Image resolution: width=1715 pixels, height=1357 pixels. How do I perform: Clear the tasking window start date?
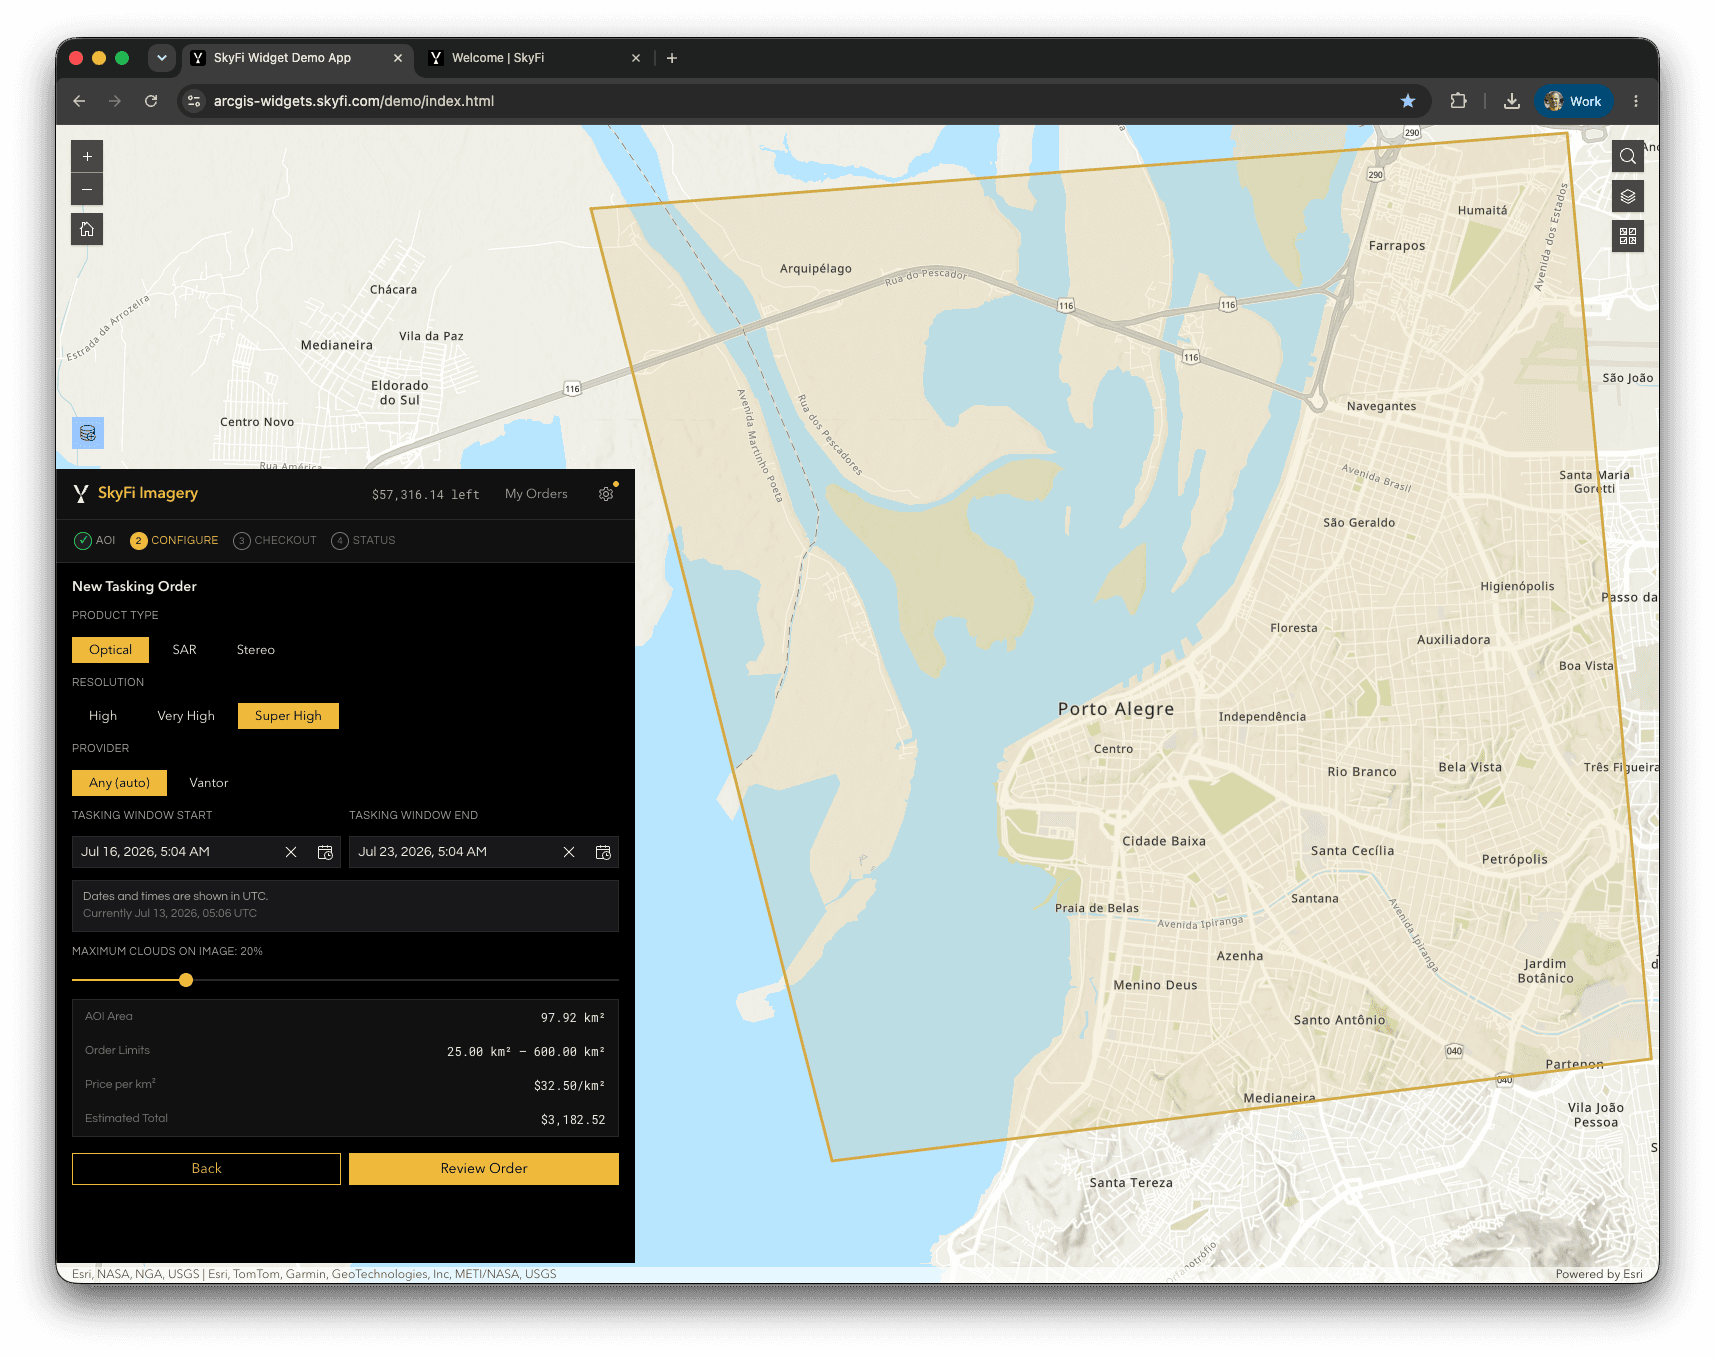pos(291,852)
